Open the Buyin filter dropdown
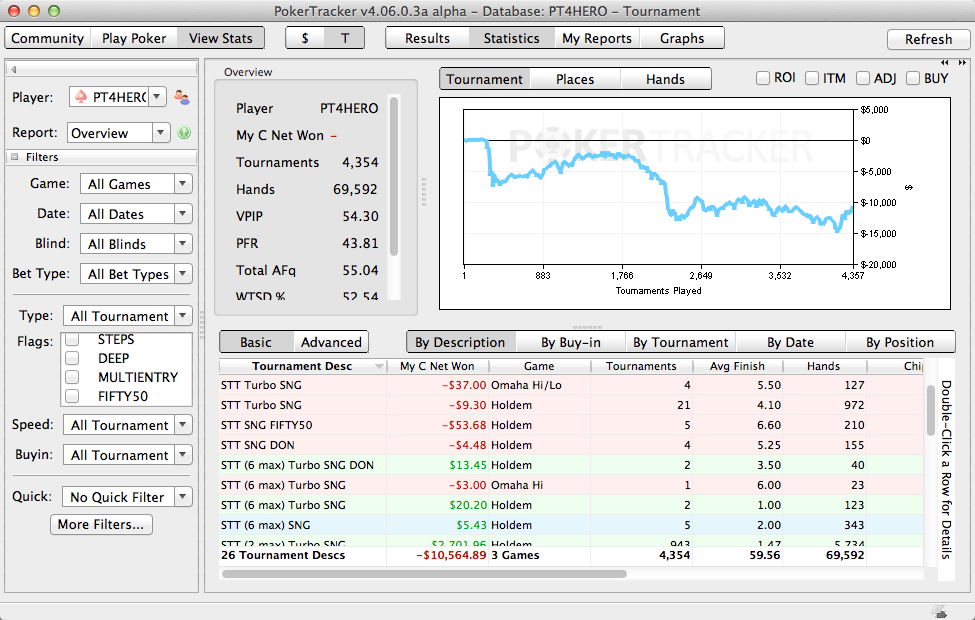 tap(127, 455)
